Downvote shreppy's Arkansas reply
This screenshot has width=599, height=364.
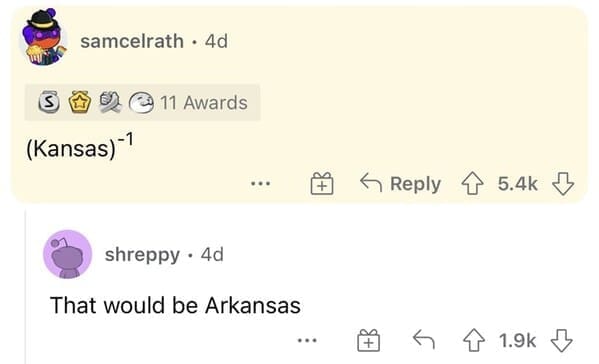[561, 340]
